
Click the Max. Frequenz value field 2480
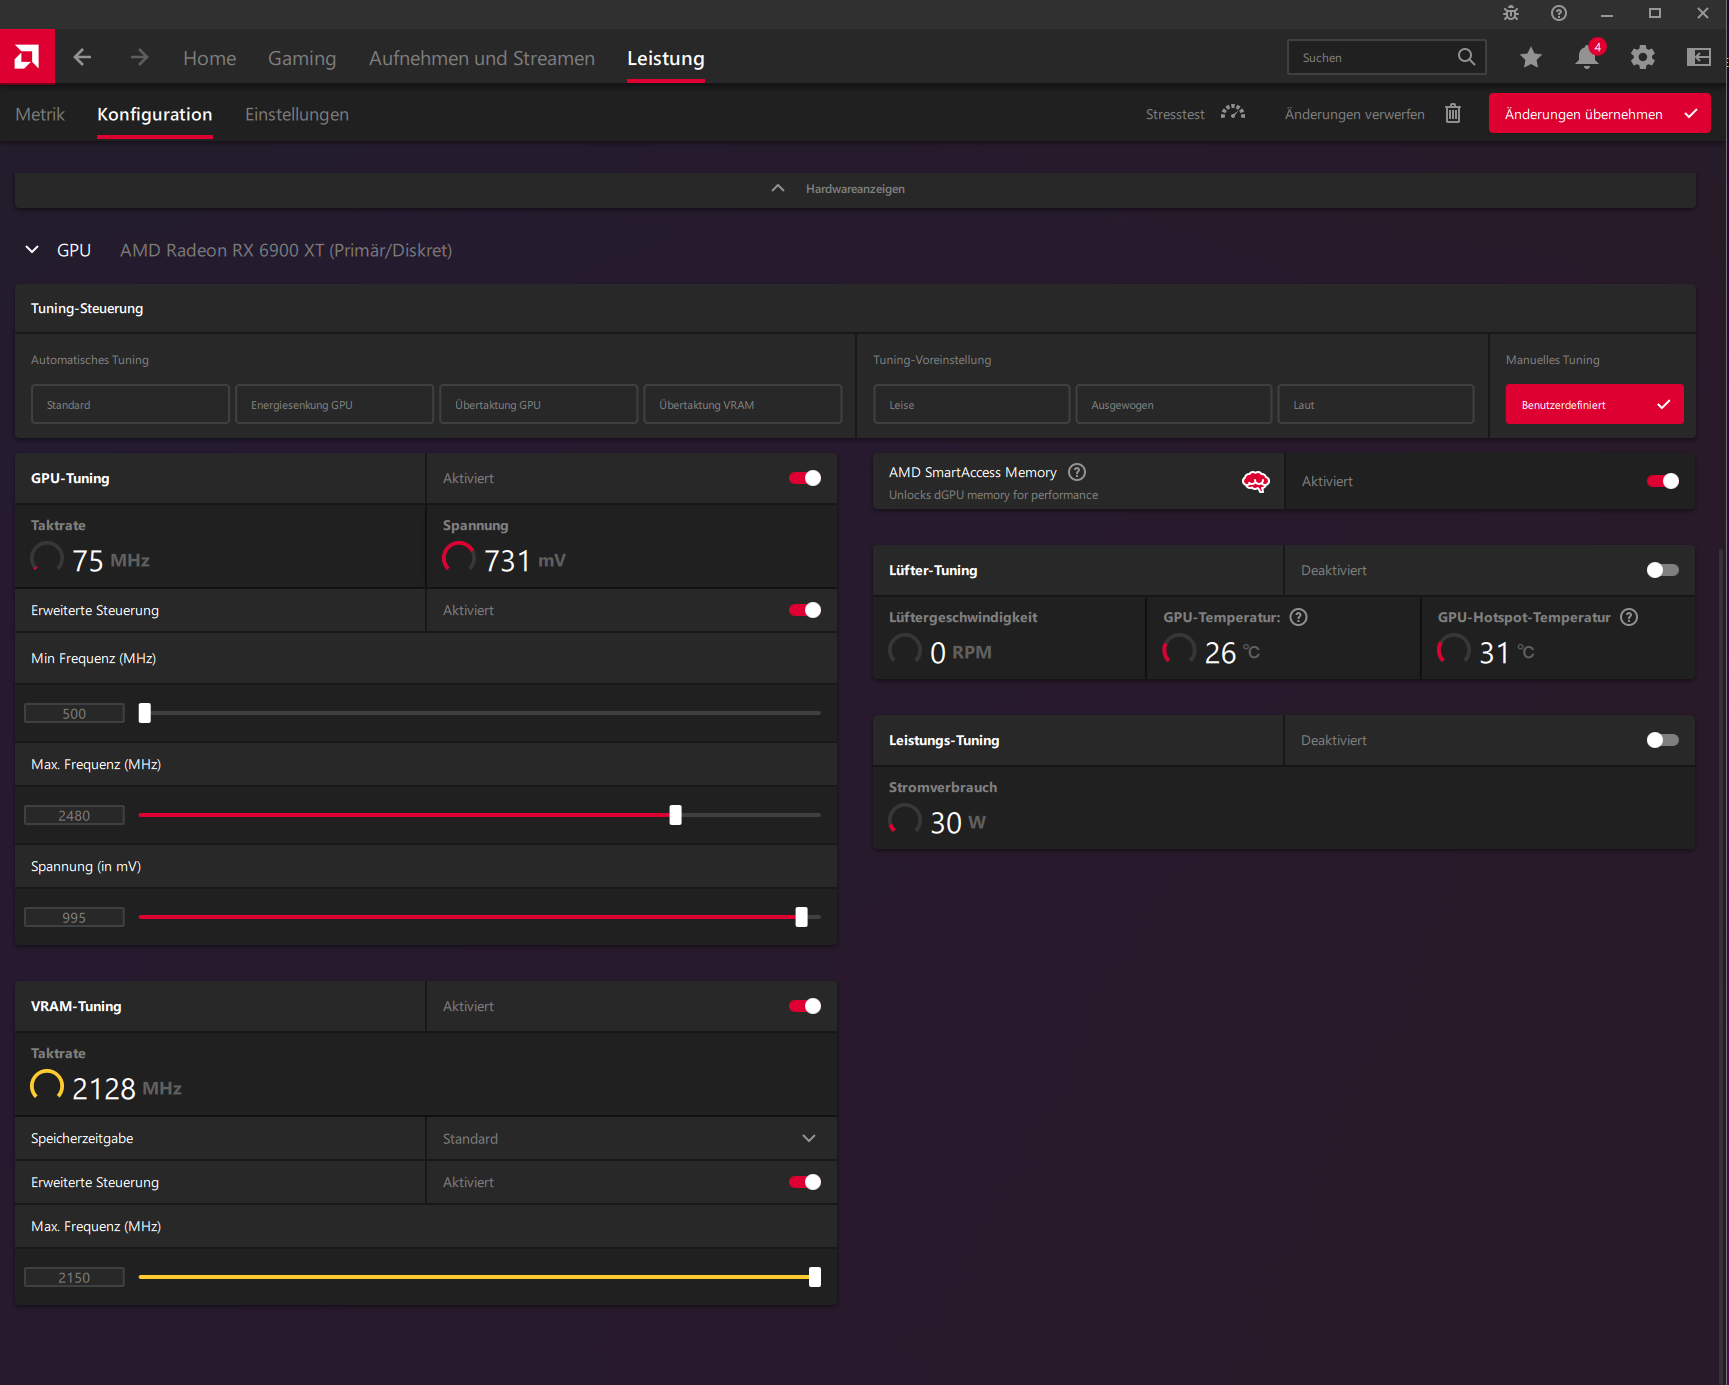pos(74,815)
